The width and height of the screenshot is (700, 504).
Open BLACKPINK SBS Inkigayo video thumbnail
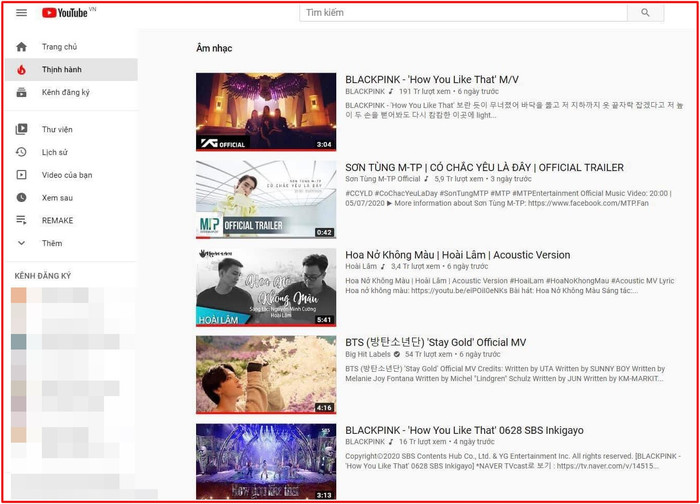266,462
